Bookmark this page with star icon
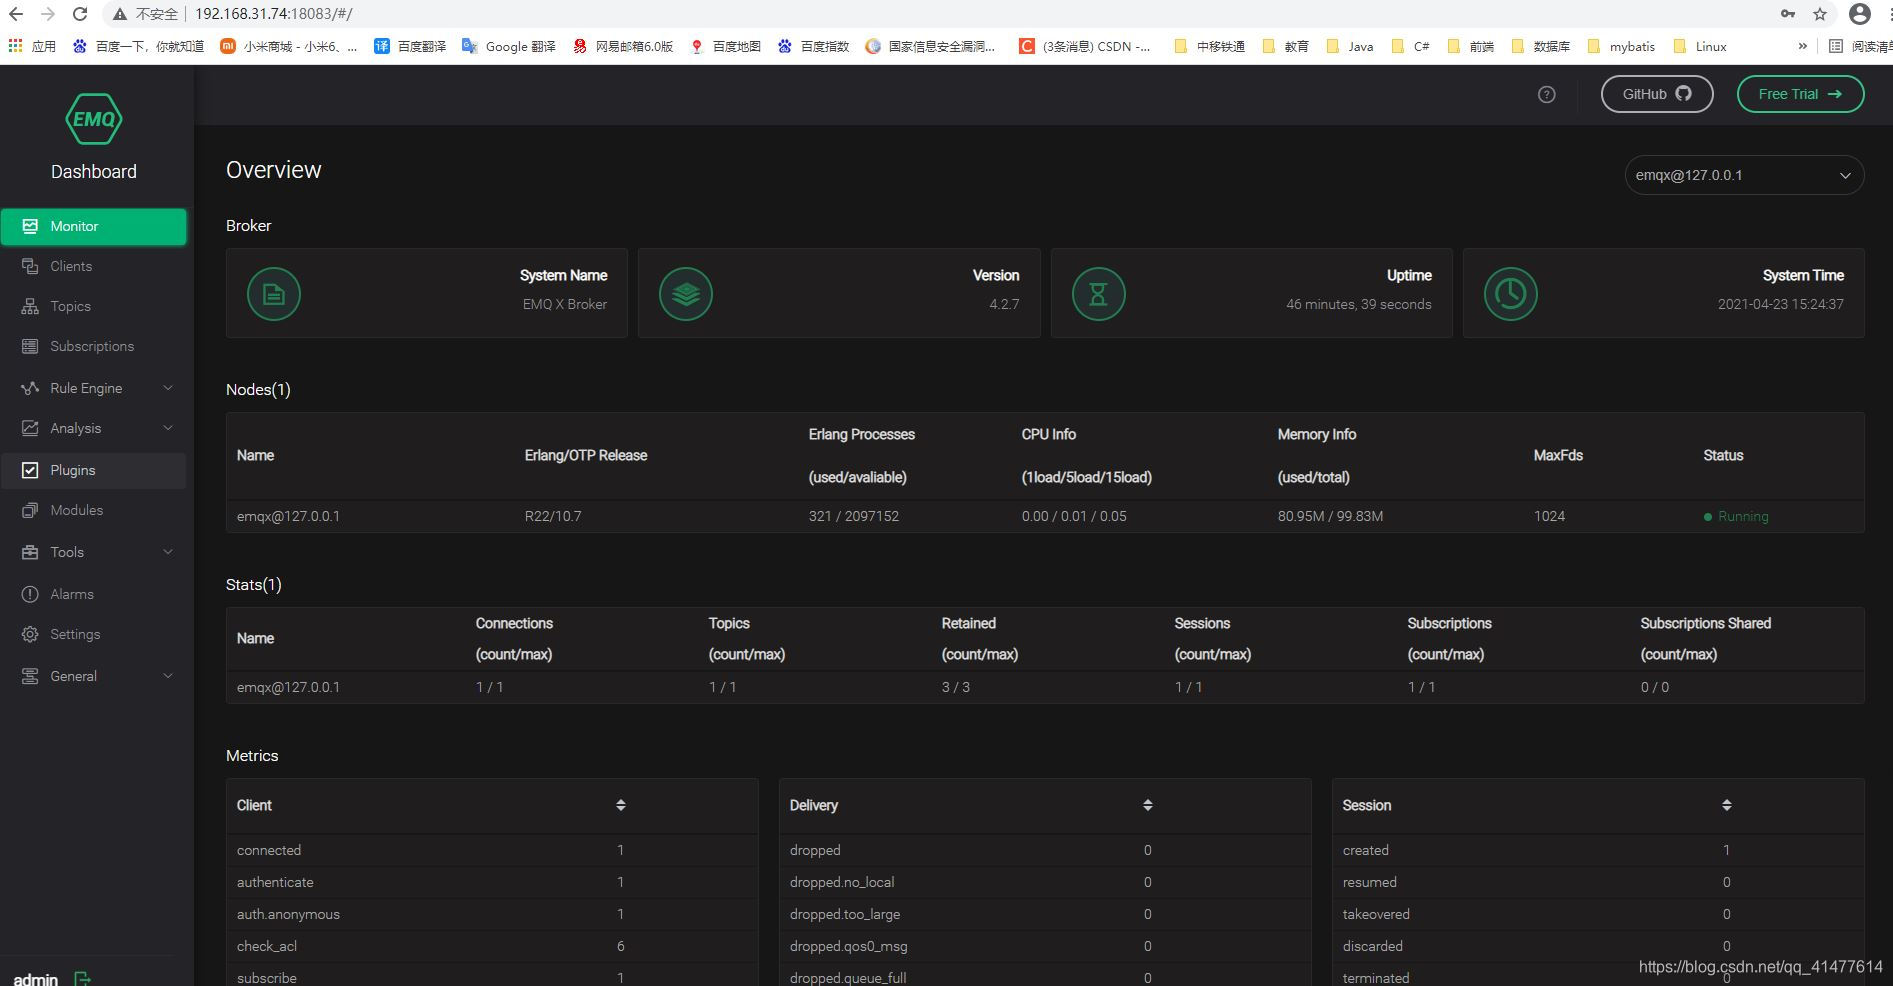The image size is (1893, 986). pos(1820,14)
